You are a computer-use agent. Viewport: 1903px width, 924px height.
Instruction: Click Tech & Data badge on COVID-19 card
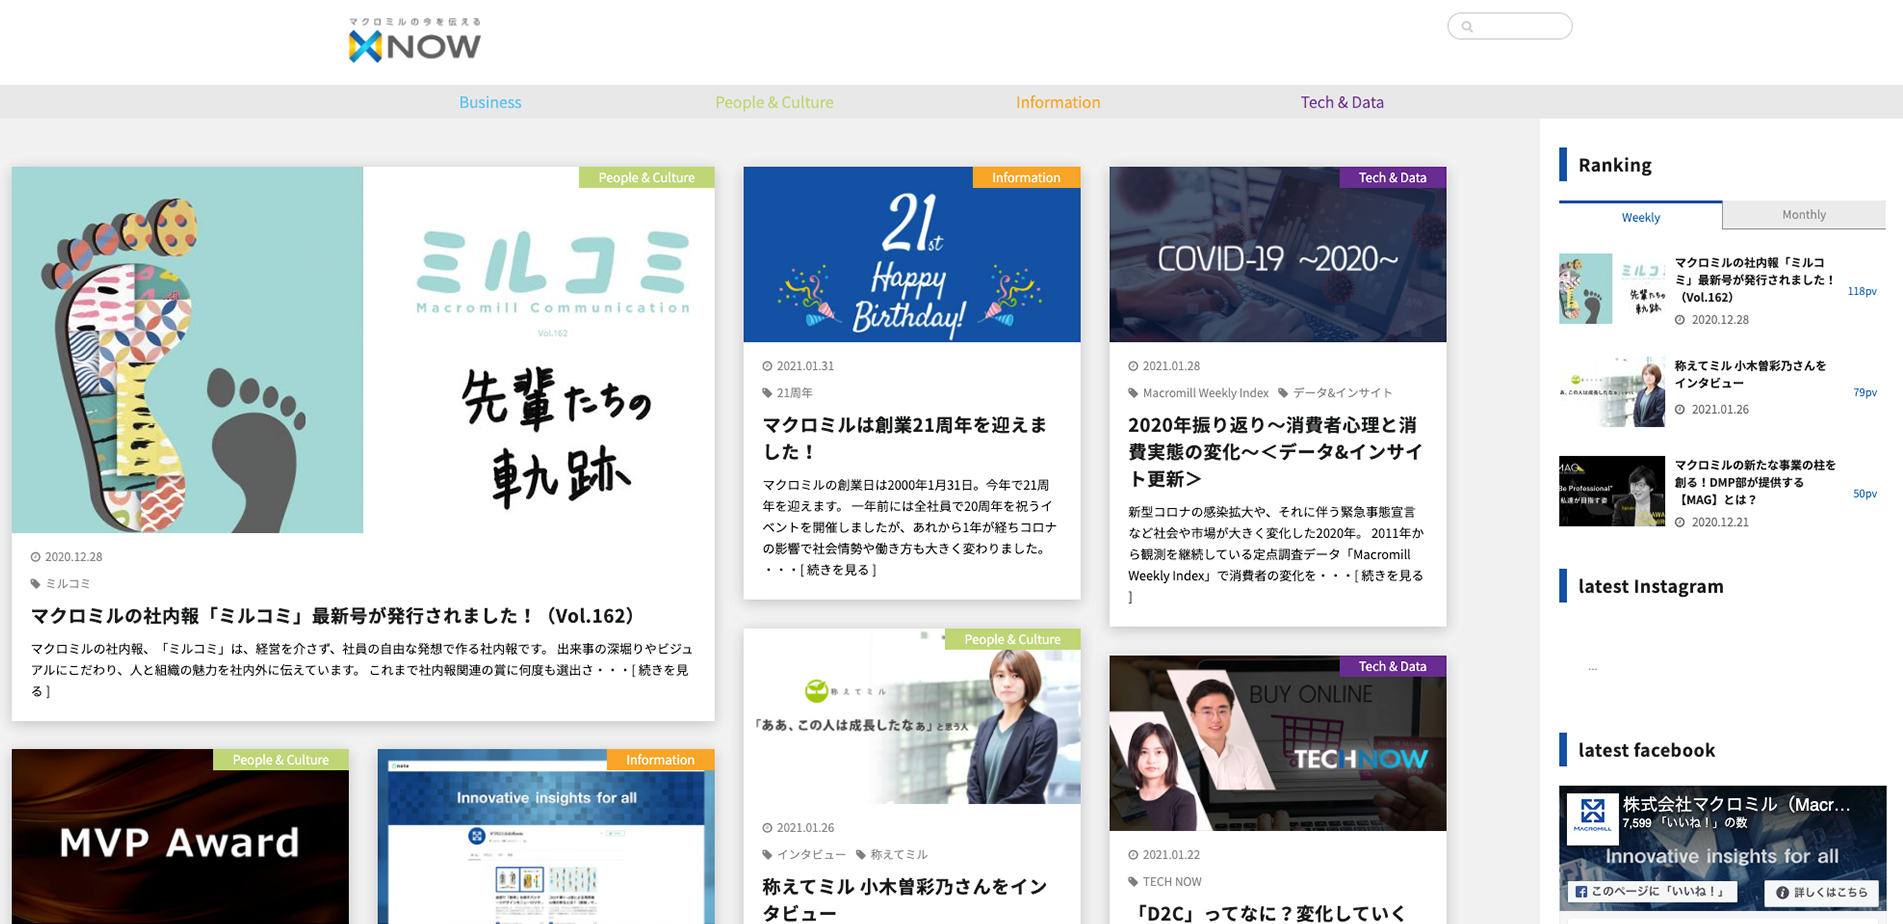(1392, 177)
